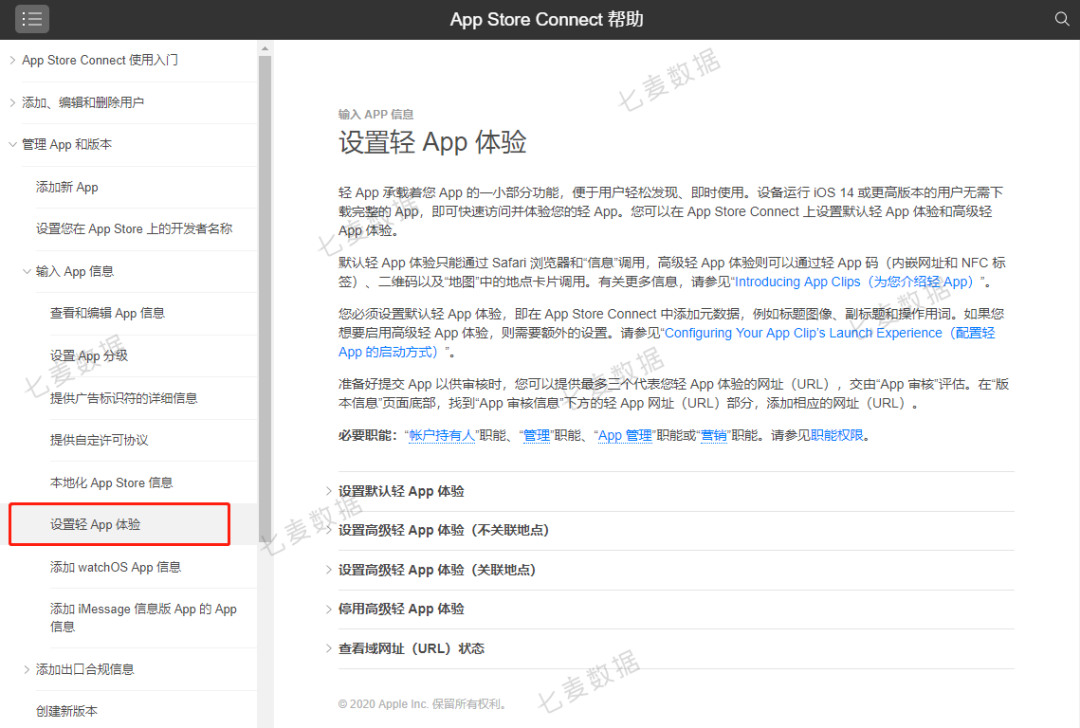The image size is (1080, 728).
Task: Expand 添加、编辑和删除用户 chevron
Action: [12, 103]
